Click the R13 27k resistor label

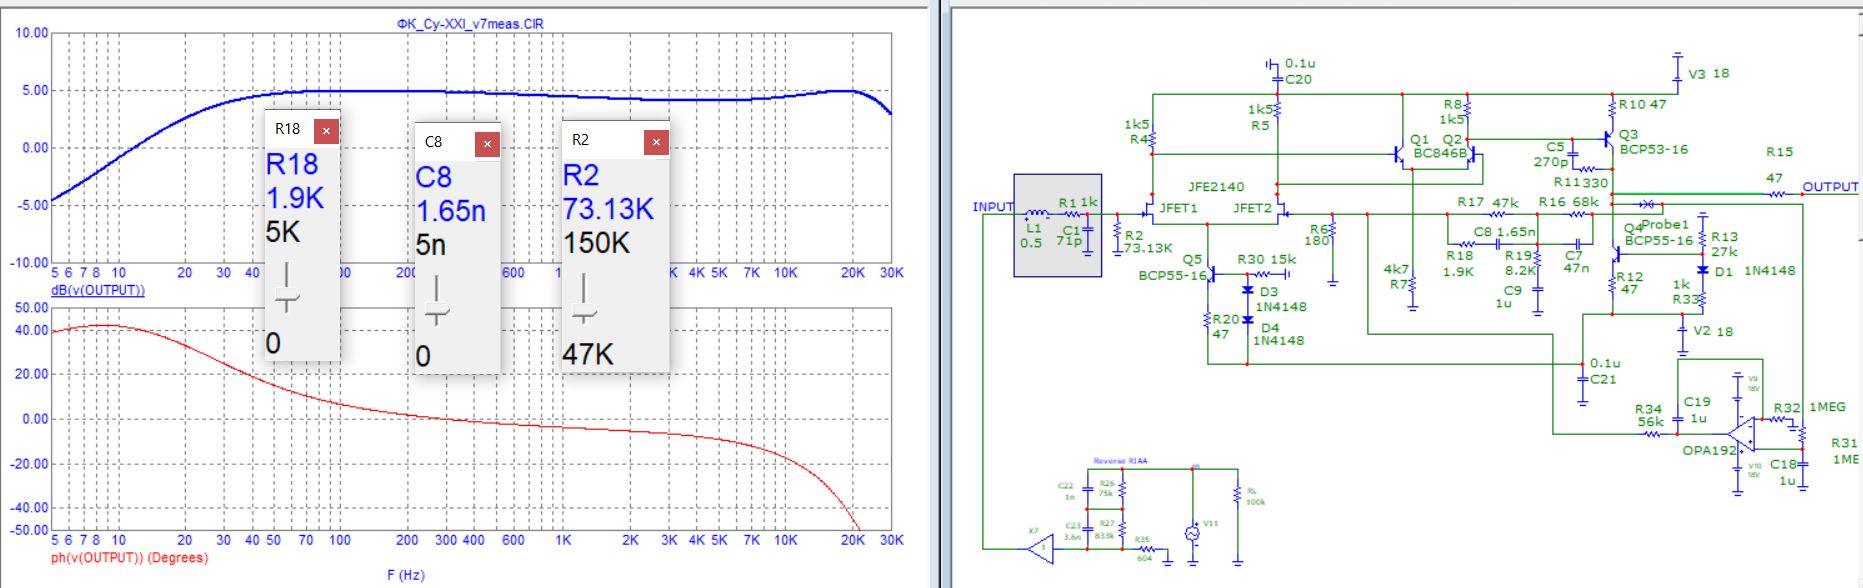tap(1725, 245)
